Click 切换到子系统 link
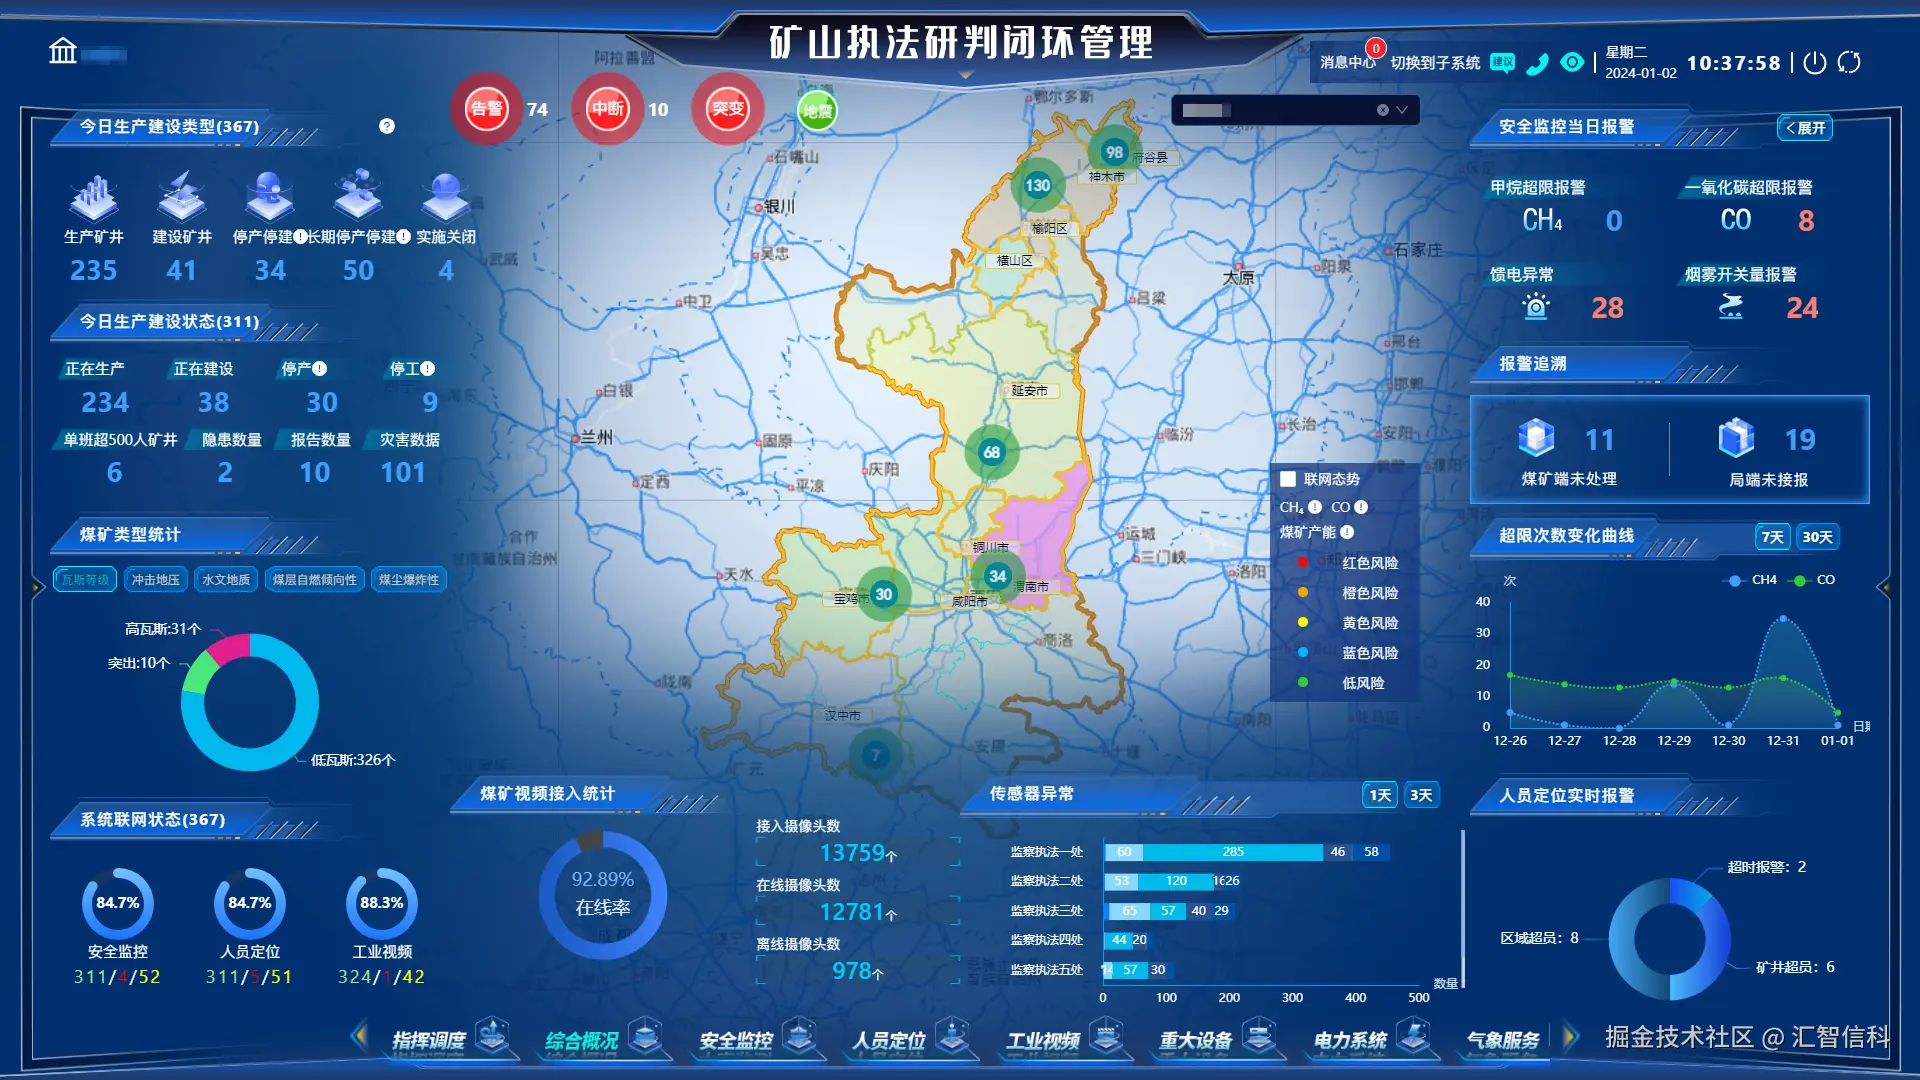The height and width of the screenshot is (1080, 1920). coord(1435,63)
